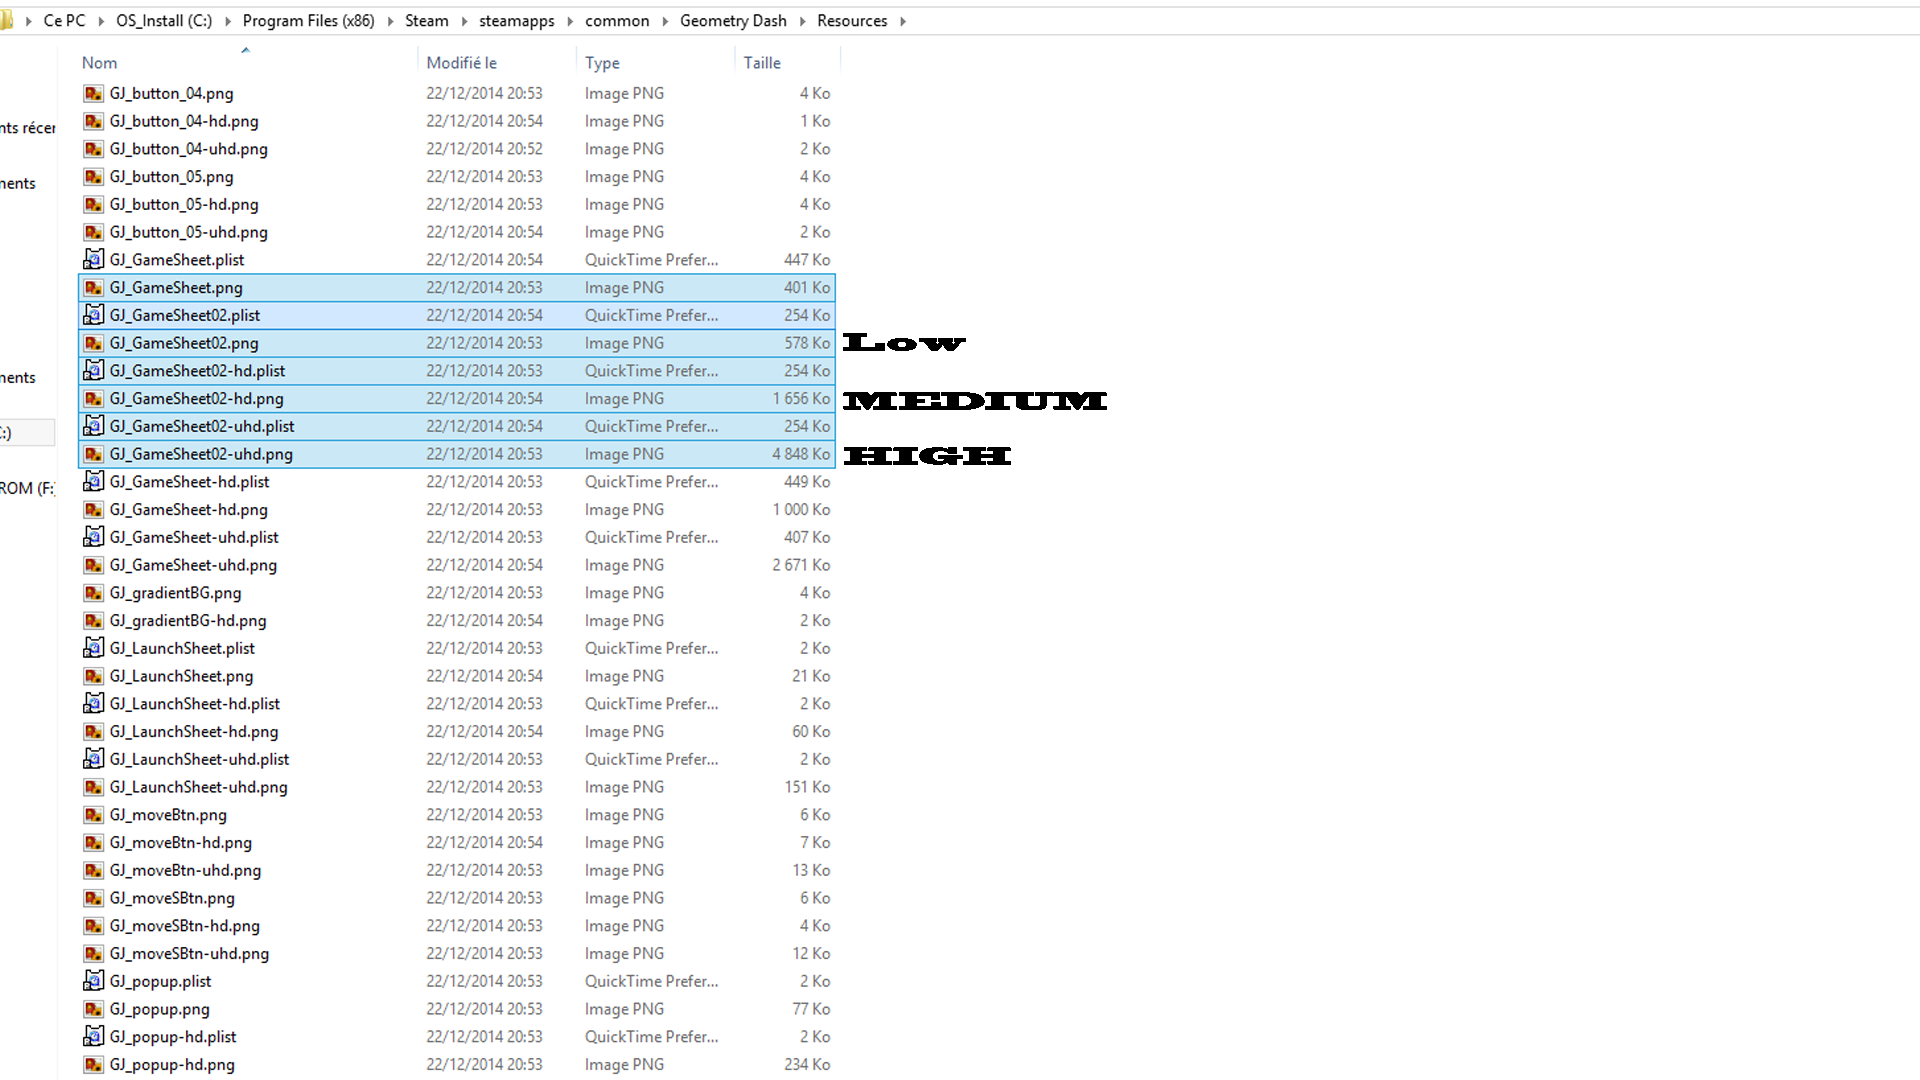Click the GJ_popup.png image icon
1920x1080 pixels.
point(93,1009)
